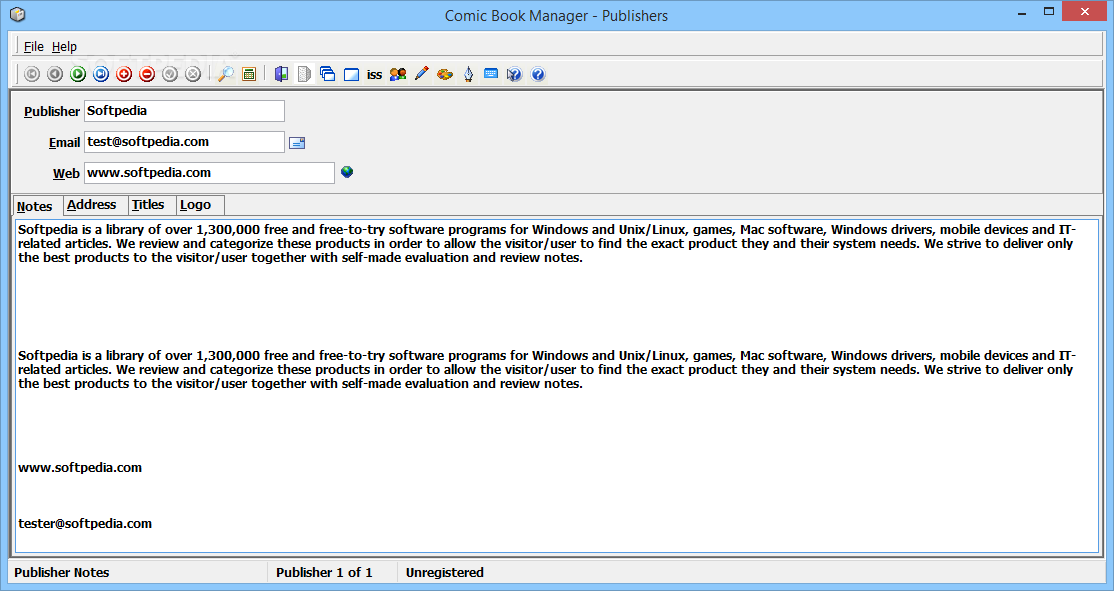Delete publisher with red minus icon
Screen dimensions: 1114x591
147,74
